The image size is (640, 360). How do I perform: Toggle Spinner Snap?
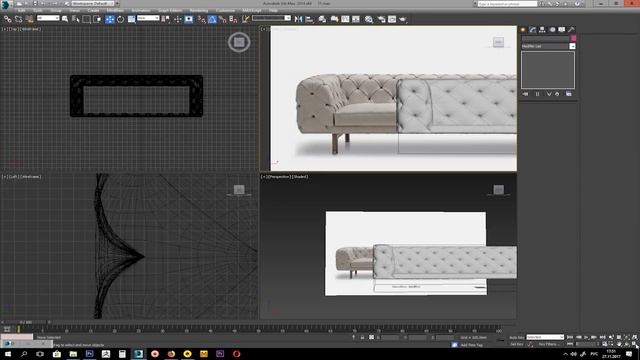pyautogui.click(x=233, y=19)
